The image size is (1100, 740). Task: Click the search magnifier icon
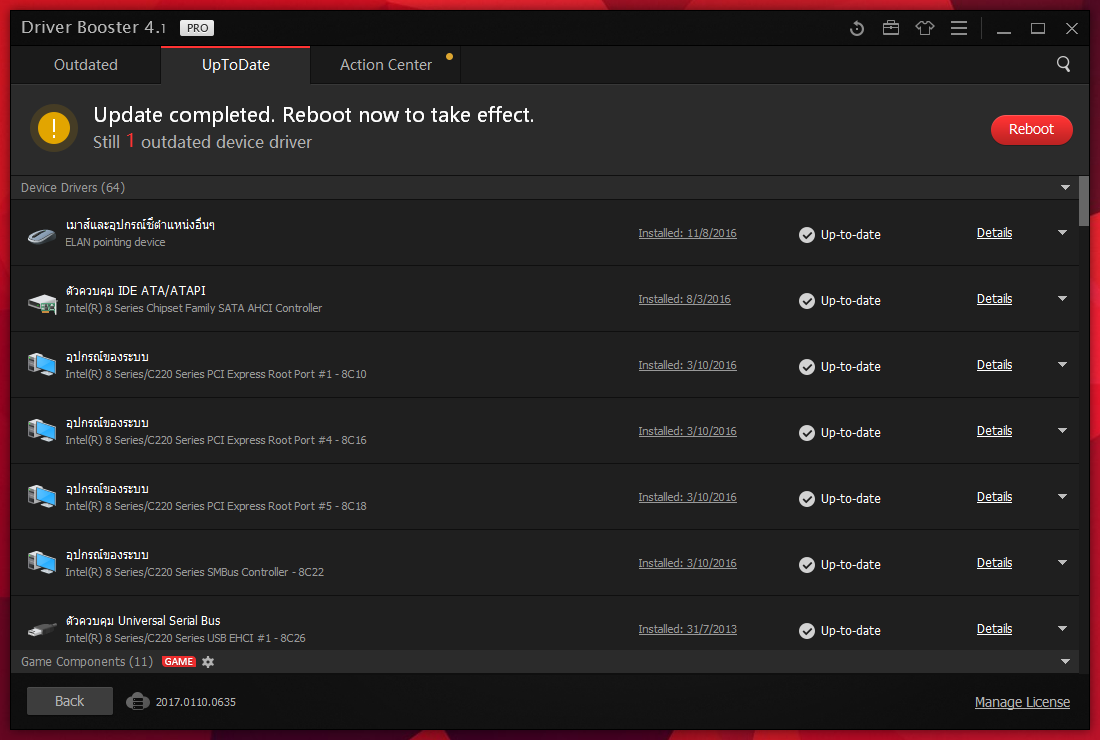click(1063, 64)
